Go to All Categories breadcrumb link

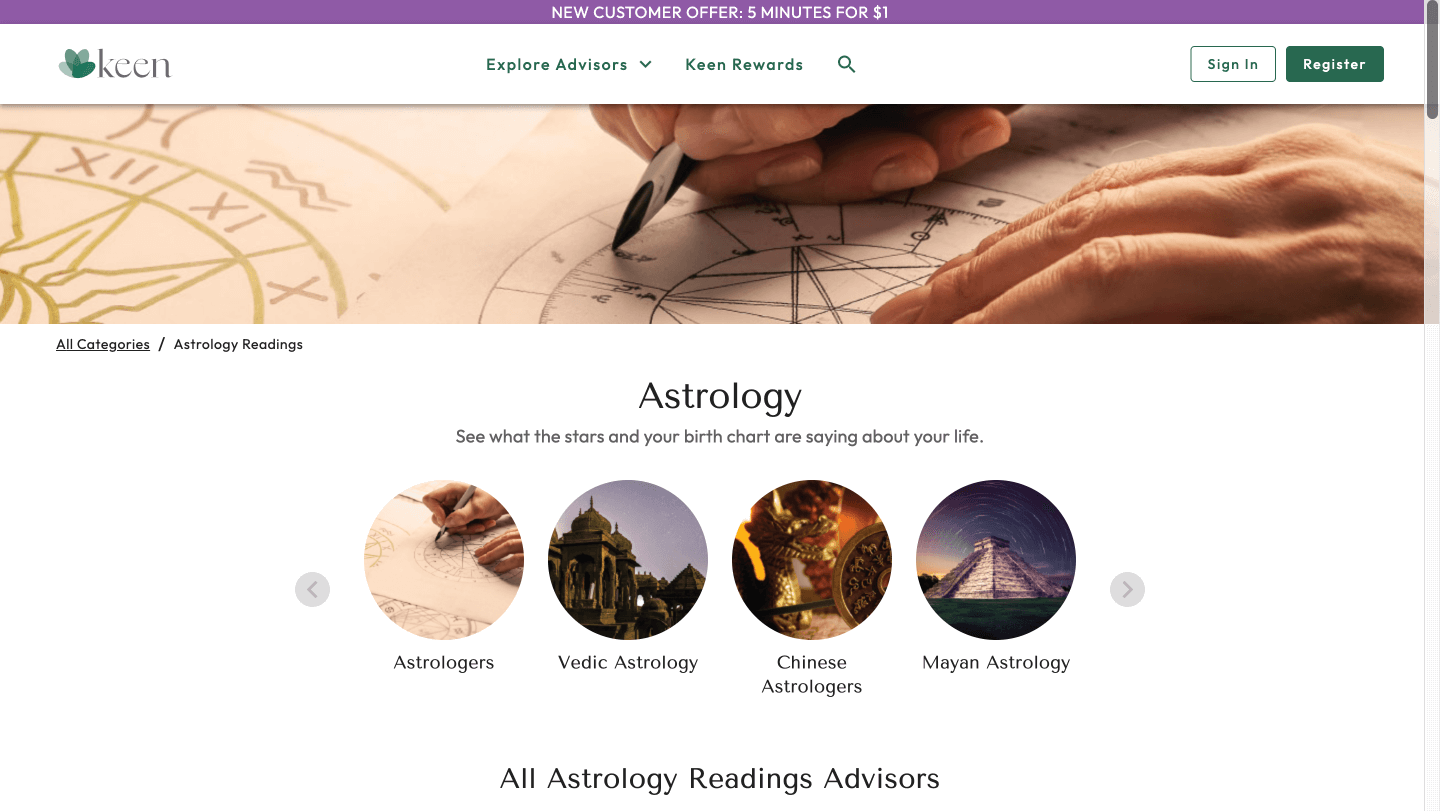[103, 344]
